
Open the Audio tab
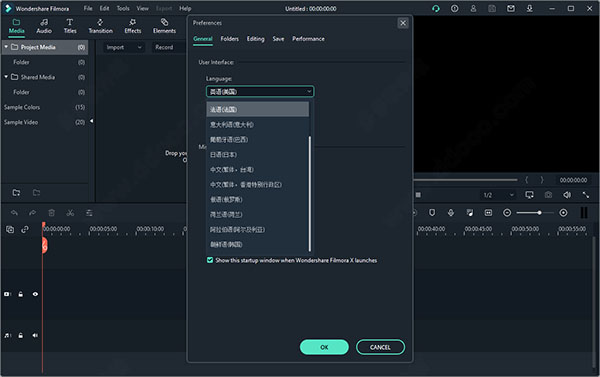tap(44, 26)
